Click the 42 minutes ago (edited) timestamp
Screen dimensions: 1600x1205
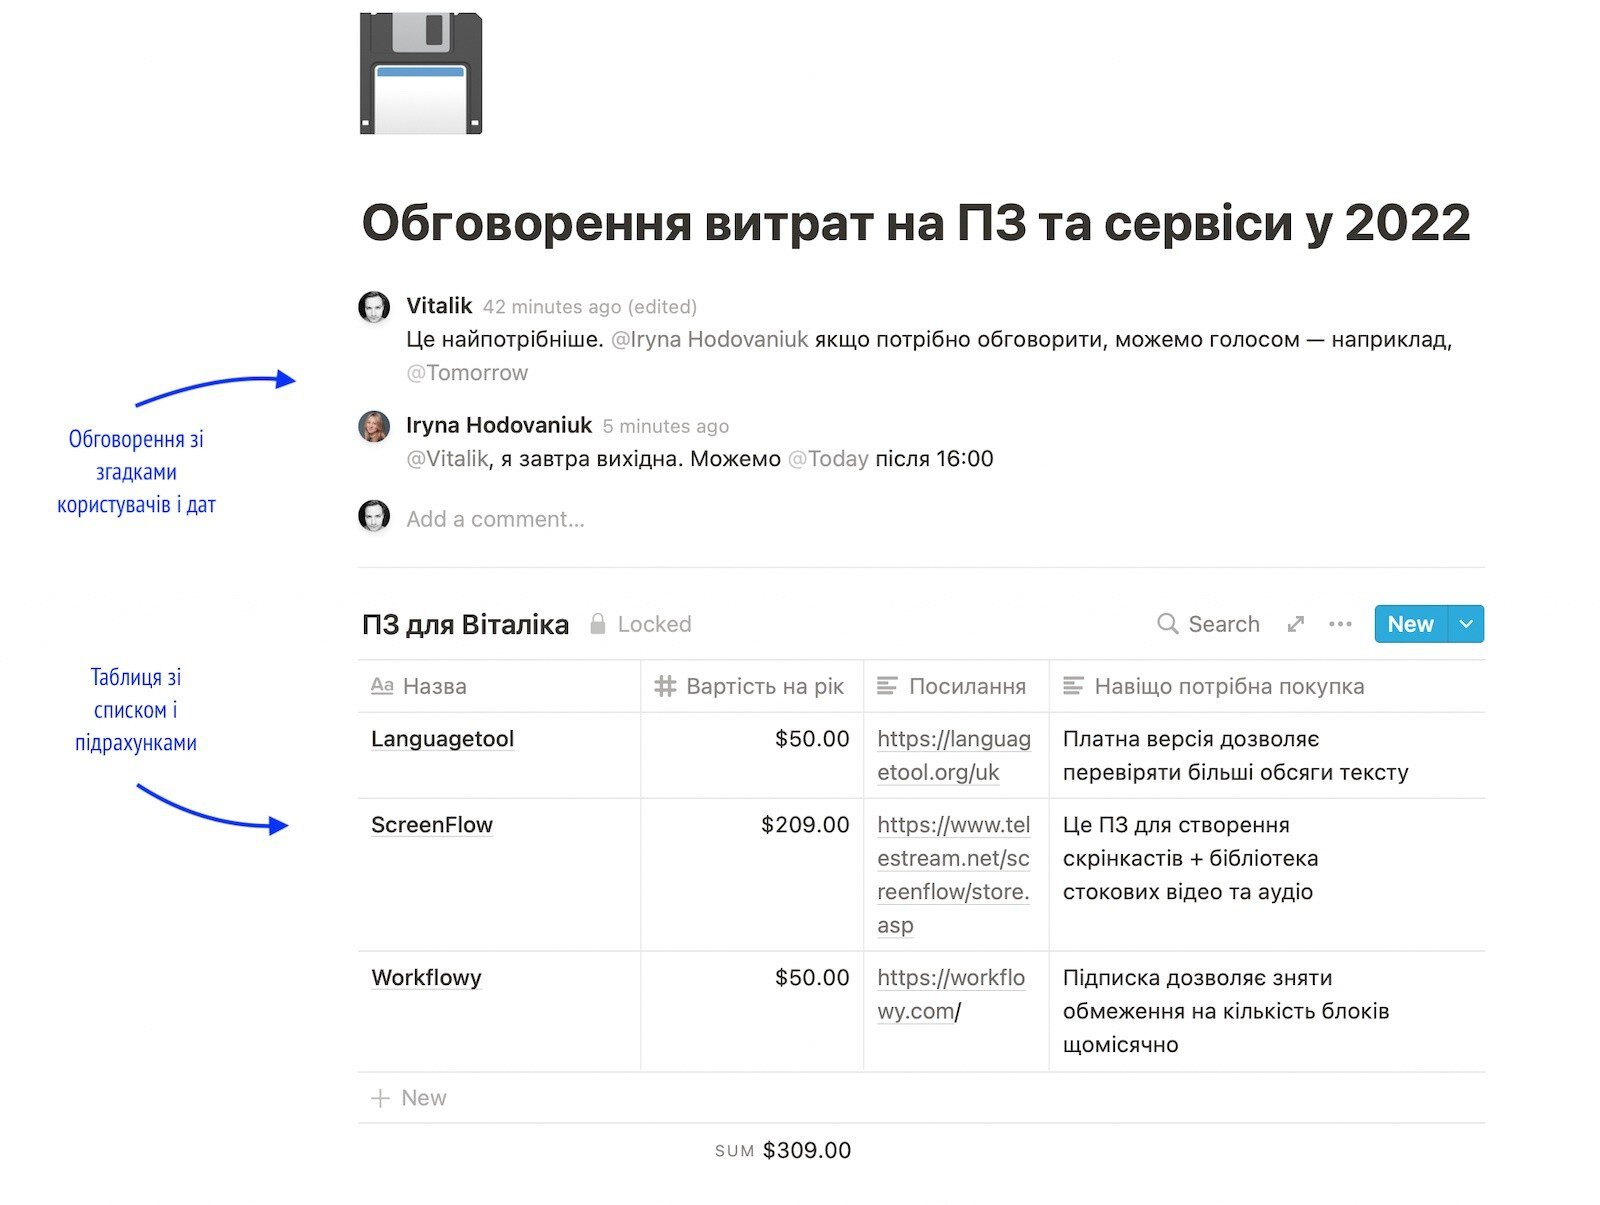pos(590,307)
